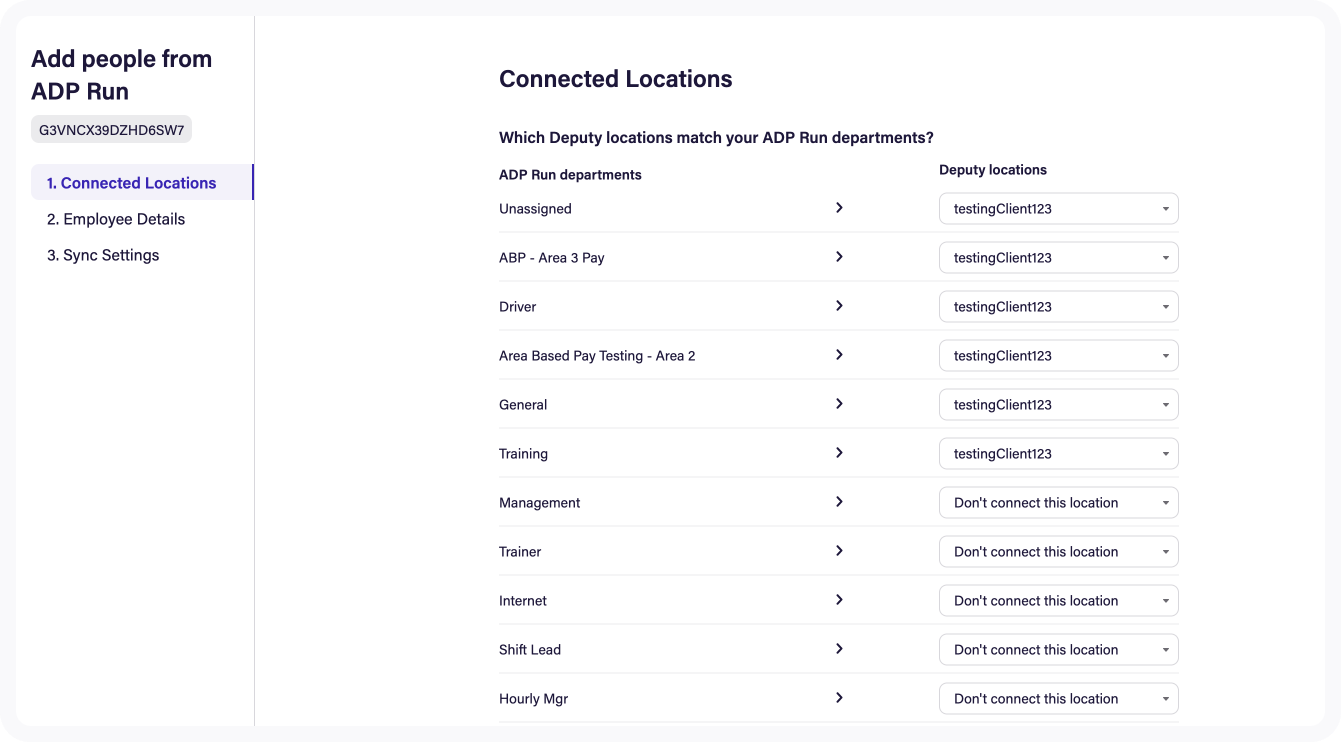Click the arrow icon beside Trainer
Screen dimensions: 1341x742
tap(839, 551)
